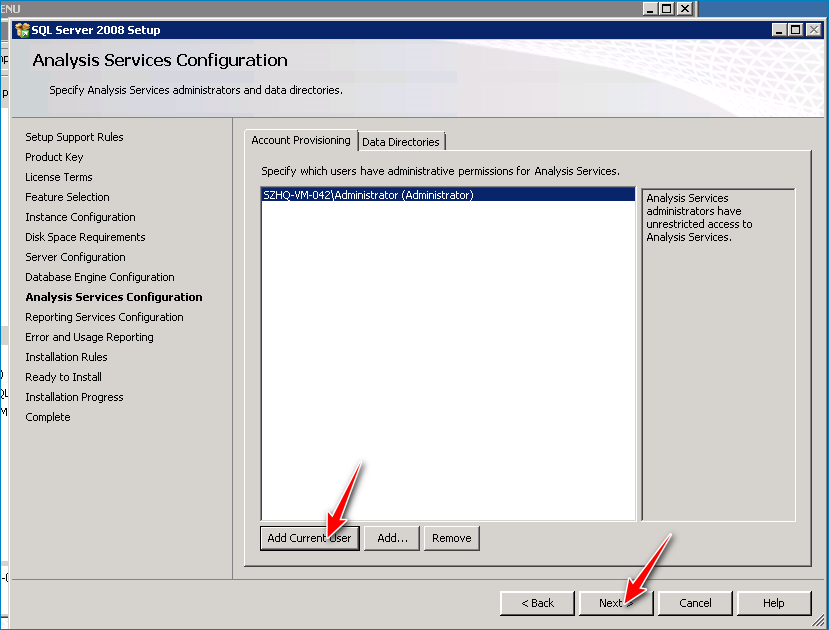Image resolution: width=829 pixels, height=630 pixels.
Task: Close the background ENU window
Action: 685,8
